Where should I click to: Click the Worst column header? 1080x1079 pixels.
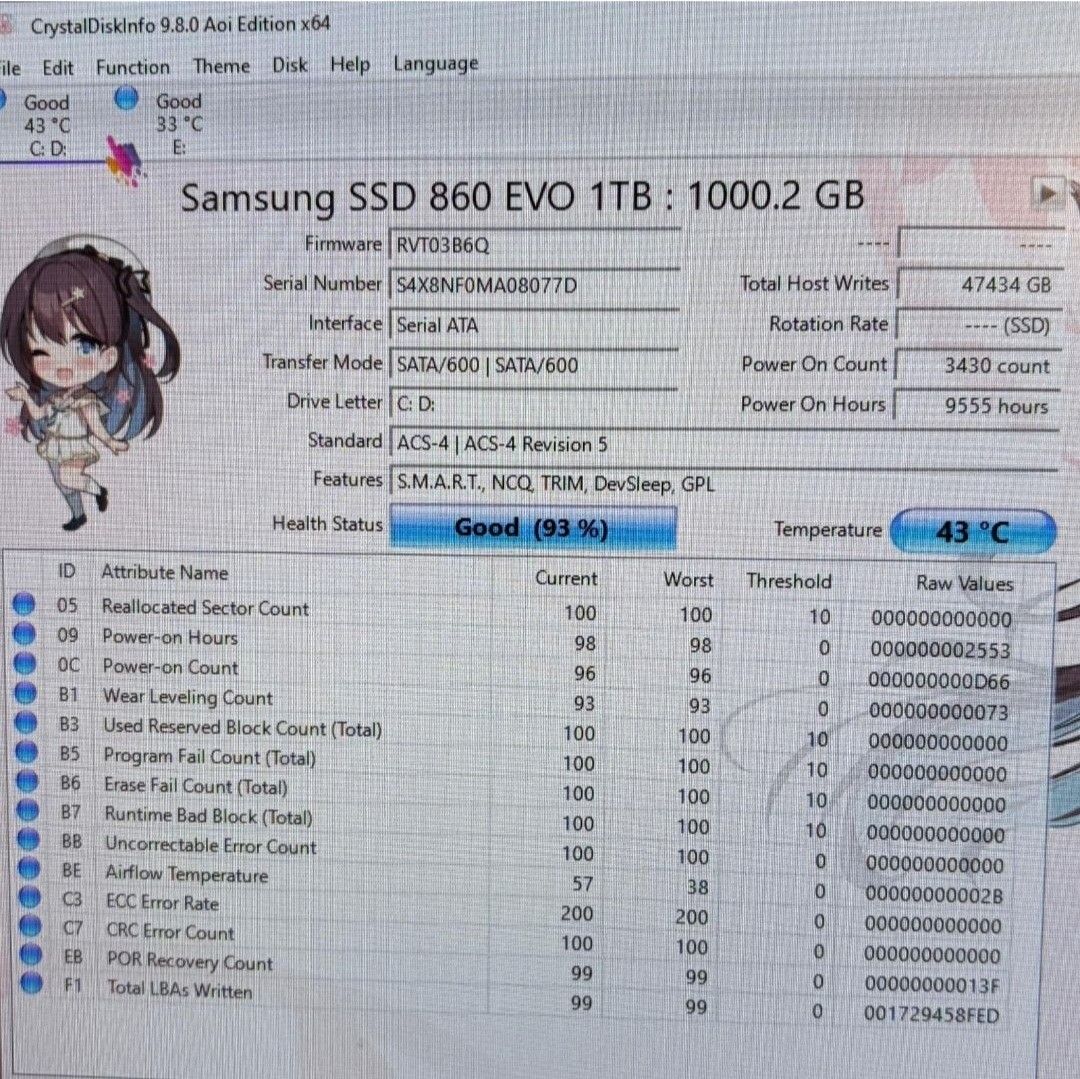(x=688, y=580)
